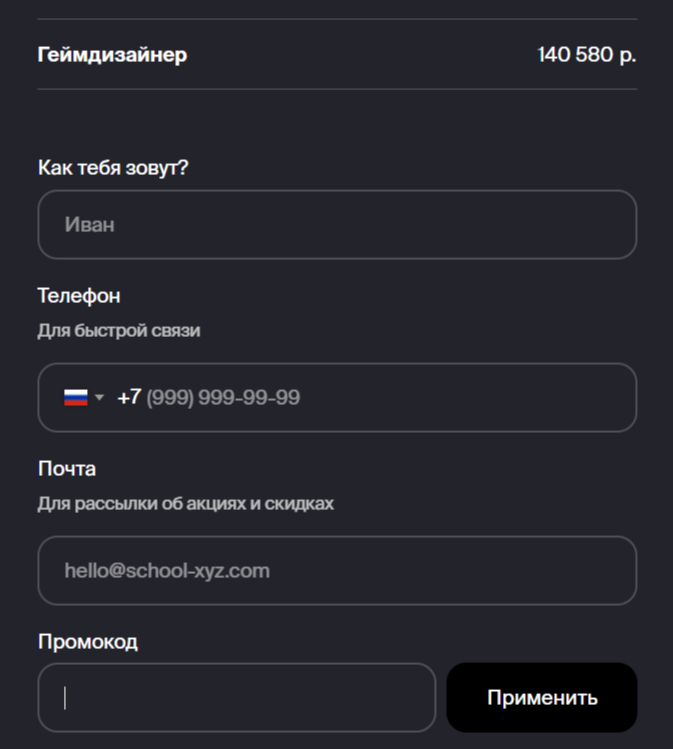Apply promo code with Применить button

click(x=542, y=697)
